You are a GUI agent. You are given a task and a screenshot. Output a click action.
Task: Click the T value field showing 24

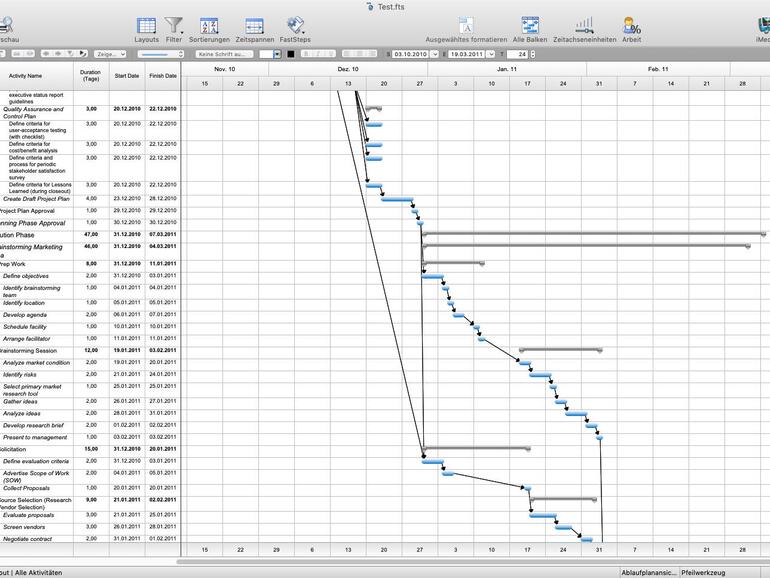[518, 54]
